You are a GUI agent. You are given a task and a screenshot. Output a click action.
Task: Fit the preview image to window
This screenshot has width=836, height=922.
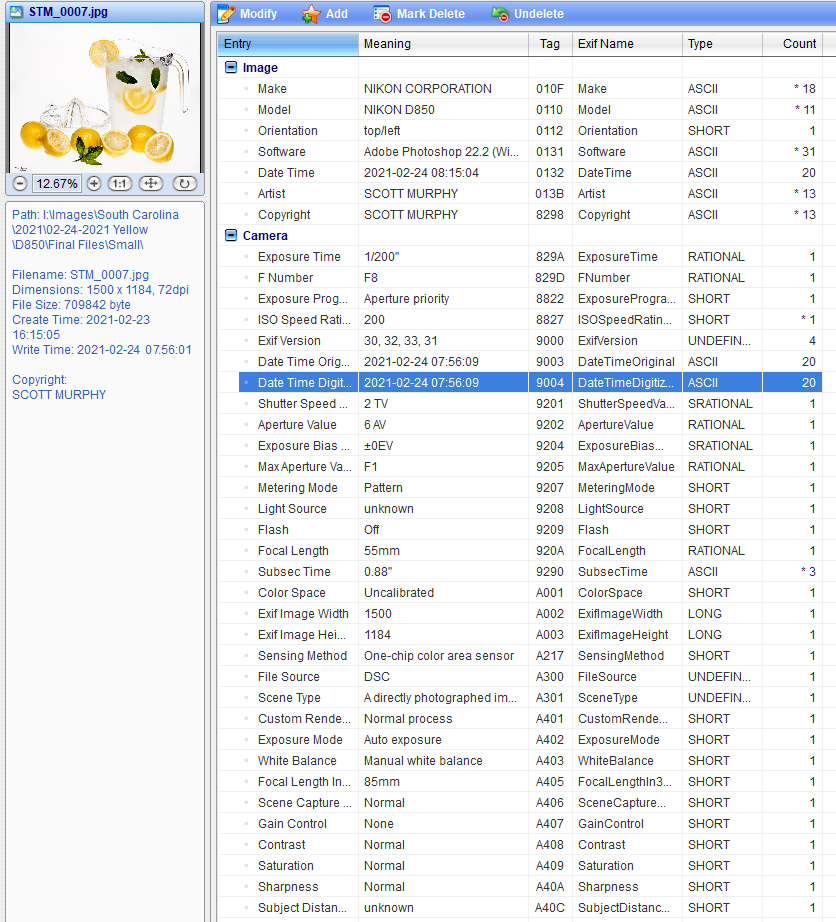(x=151, y=183)
